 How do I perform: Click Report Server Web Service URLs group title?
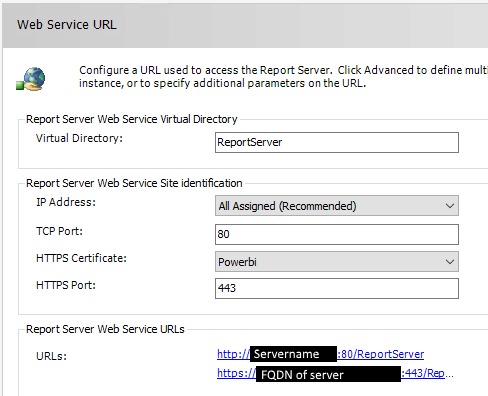pos(105,329)
